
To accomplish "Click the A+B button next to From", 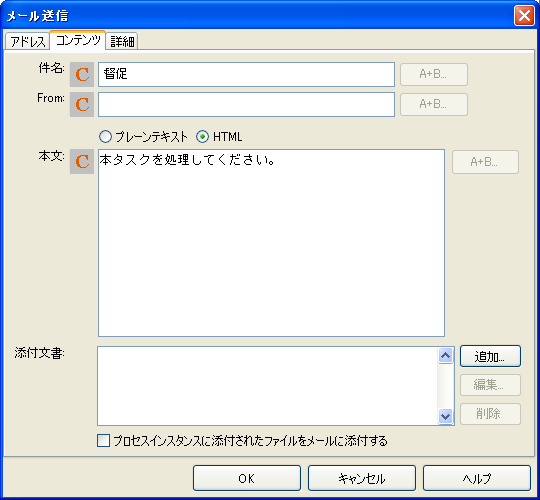I will (x=434, y=104).
